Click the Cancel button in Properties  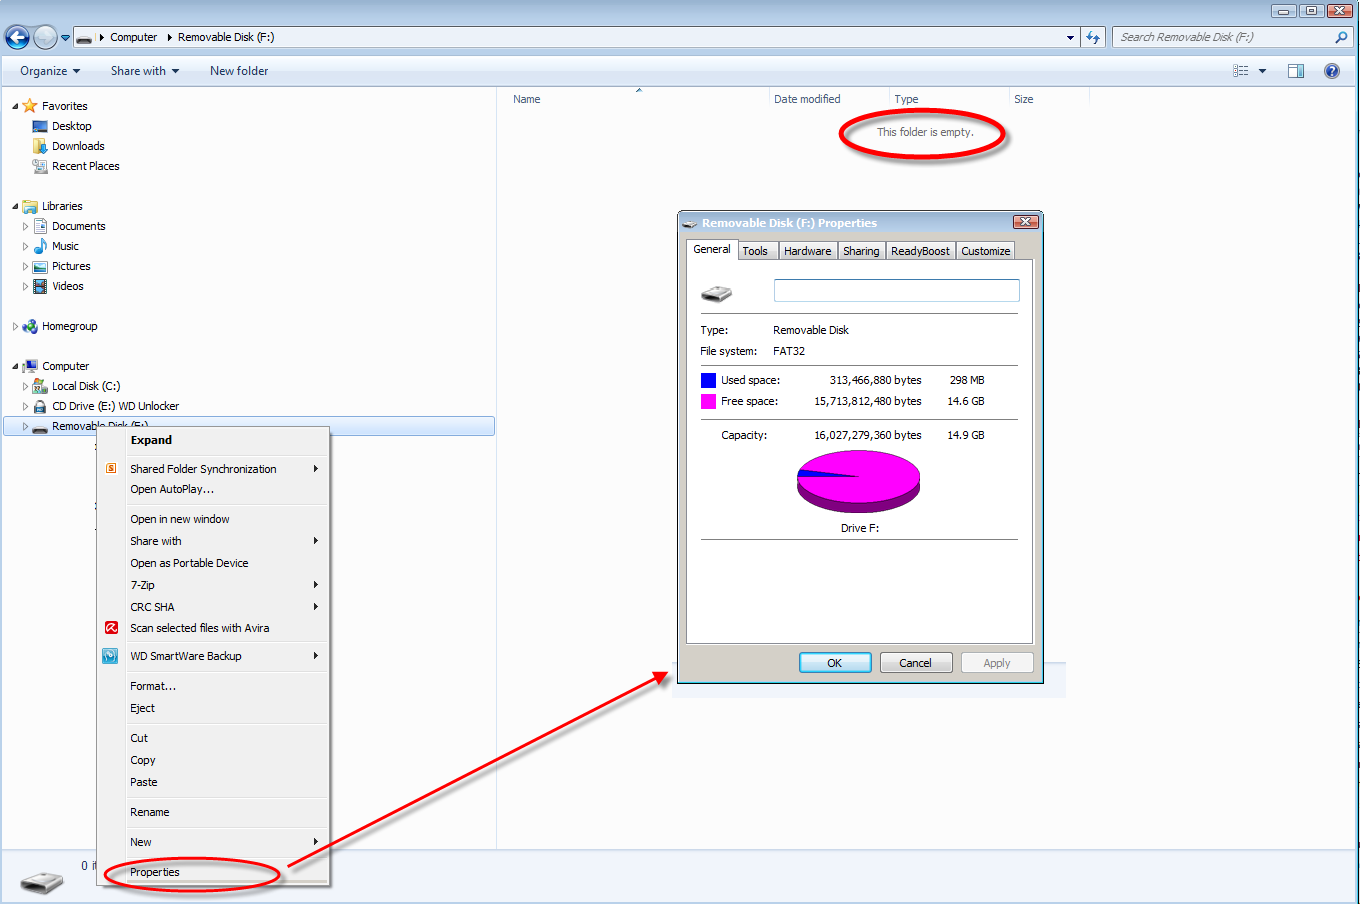(x=915, y=663)
